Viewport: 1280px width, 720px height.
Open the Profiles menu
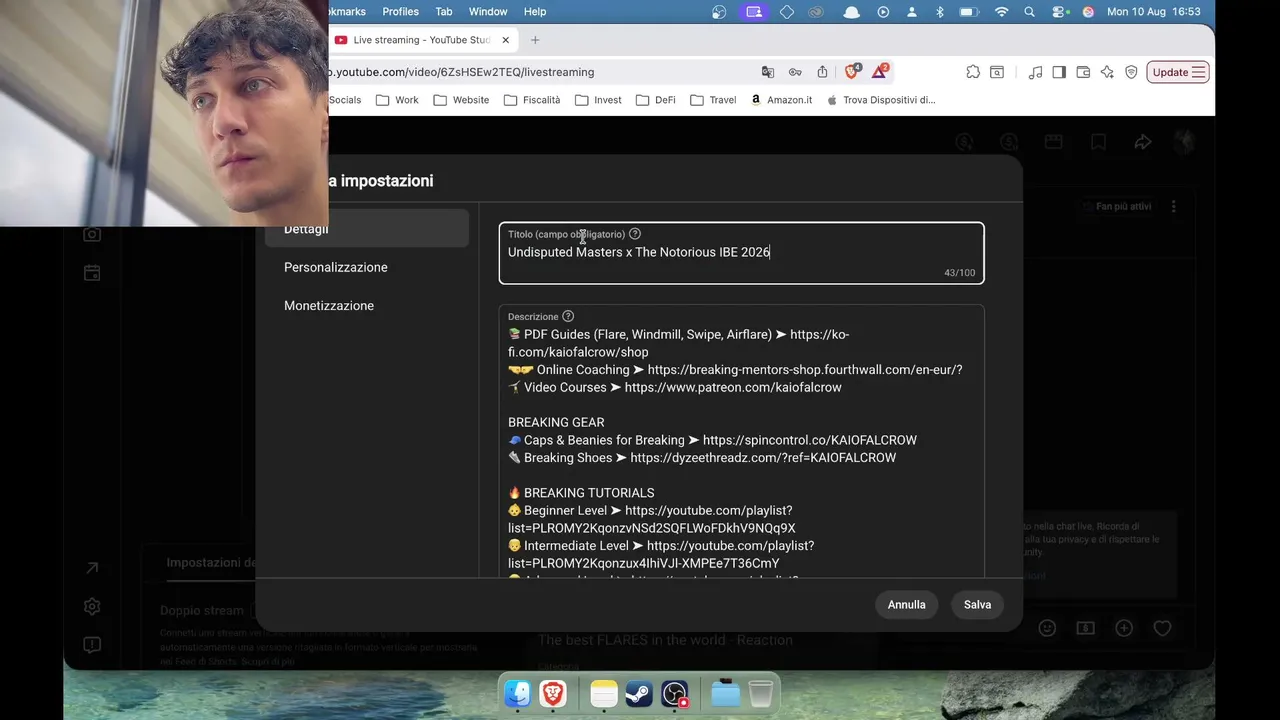(x=400, y=12)
